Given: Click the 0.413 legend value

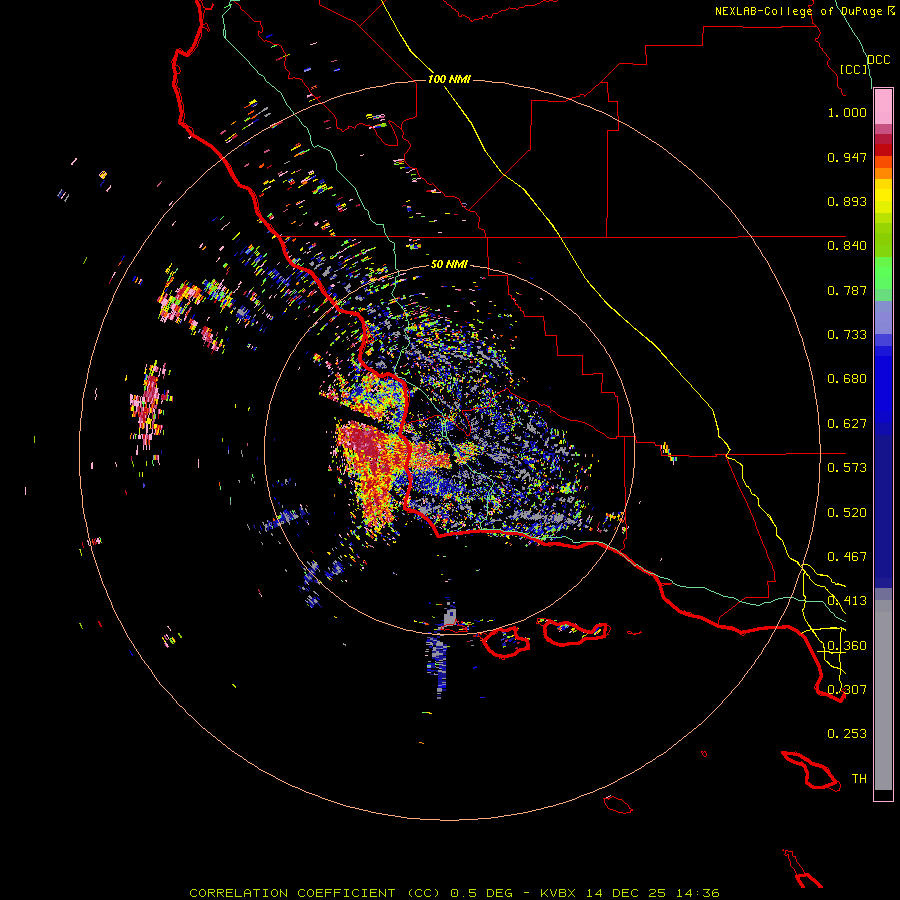Looking at the screenshot, I should click(847, 601).
